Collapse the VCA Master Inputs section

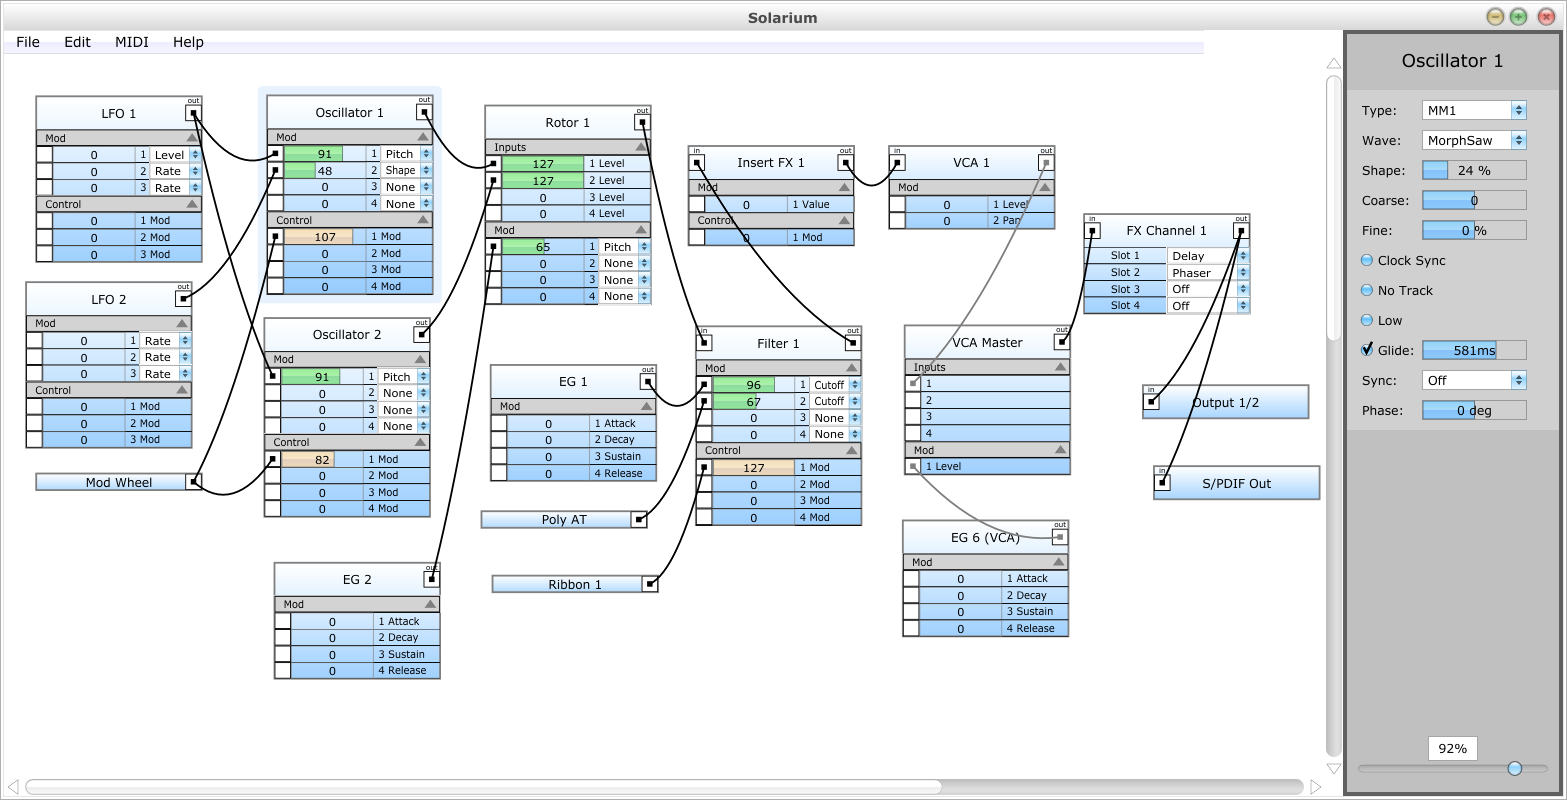pos(1061,367)
